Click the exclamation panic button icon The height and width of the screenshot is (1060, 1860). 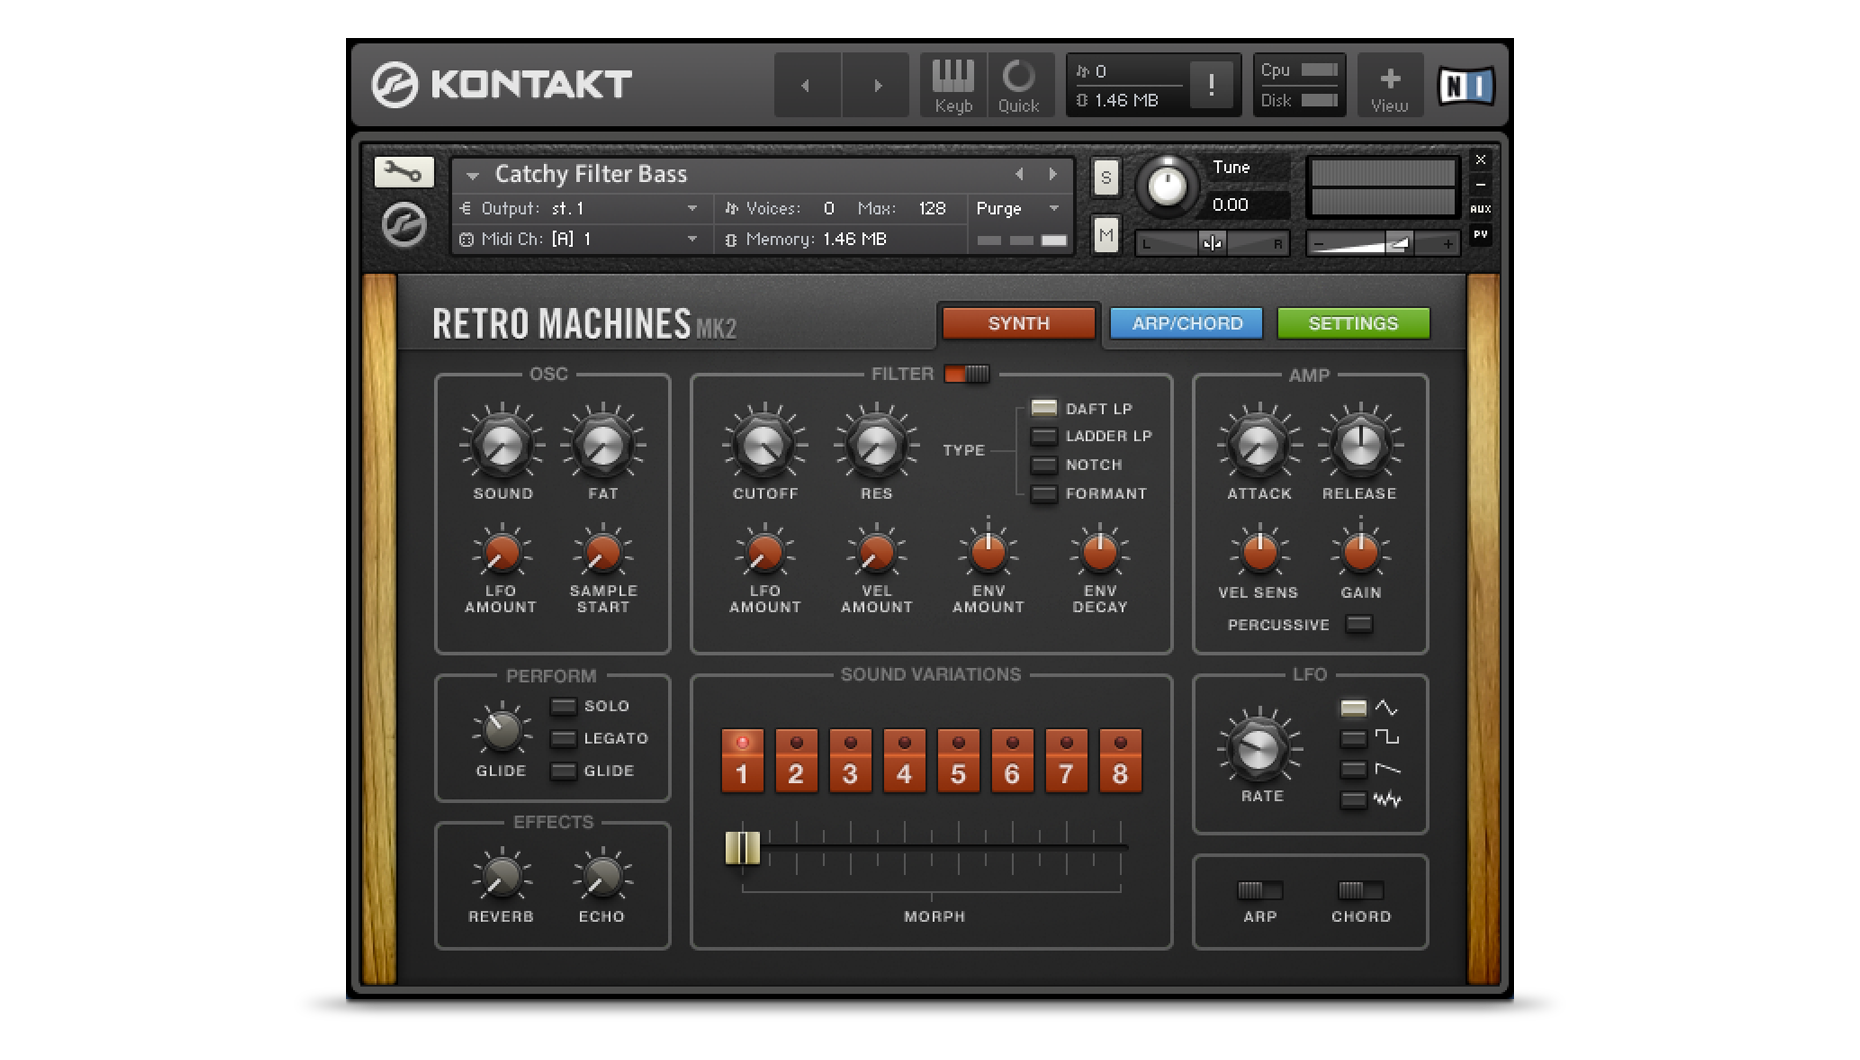[1211, 85]
